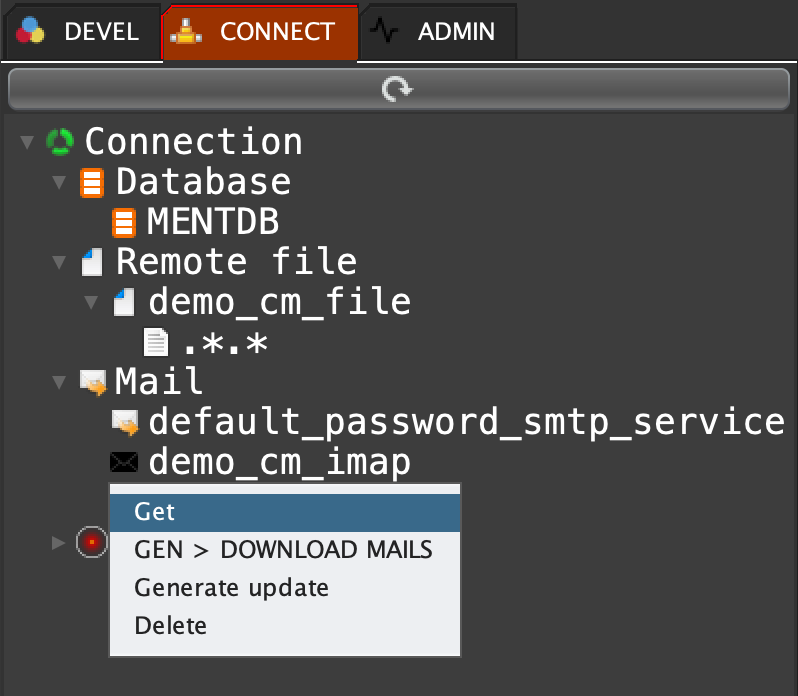This screenshot has width=798, height=696.
Task: Select default_password_smtp_service tree item
Action: 466,422
